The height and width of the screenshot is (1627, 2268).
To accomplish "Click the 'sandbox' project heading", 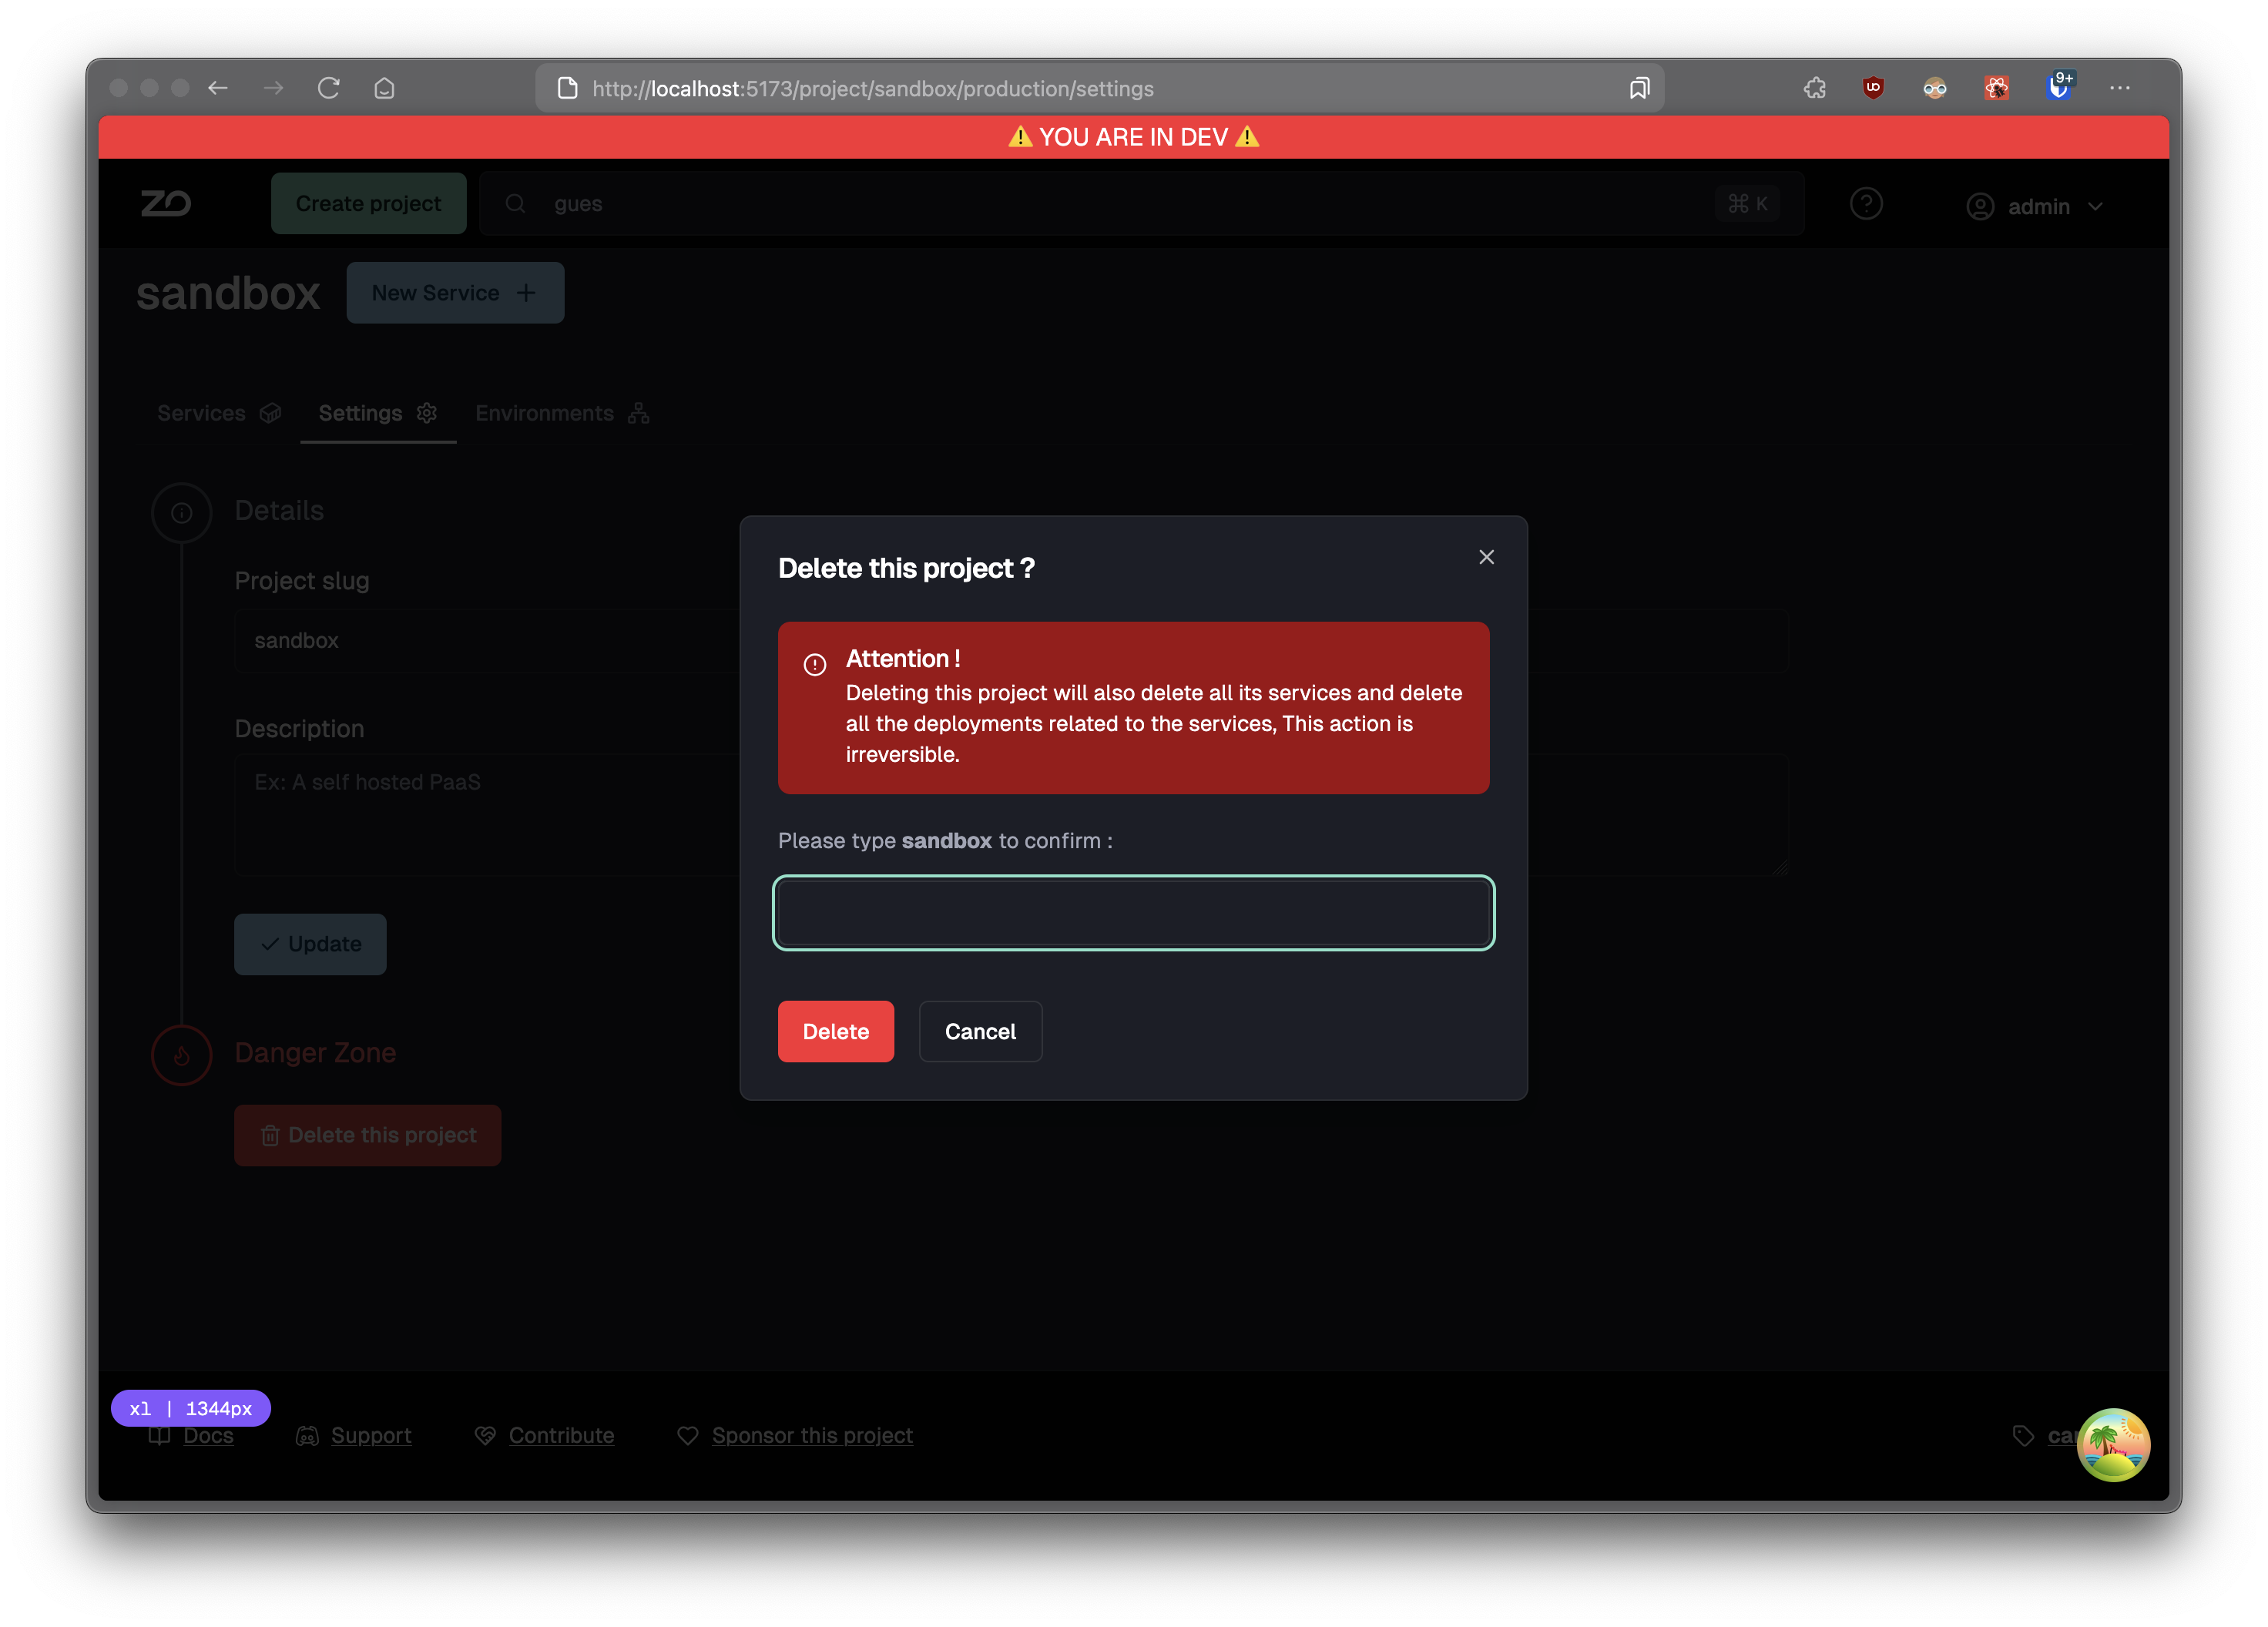I will [228, 293].
